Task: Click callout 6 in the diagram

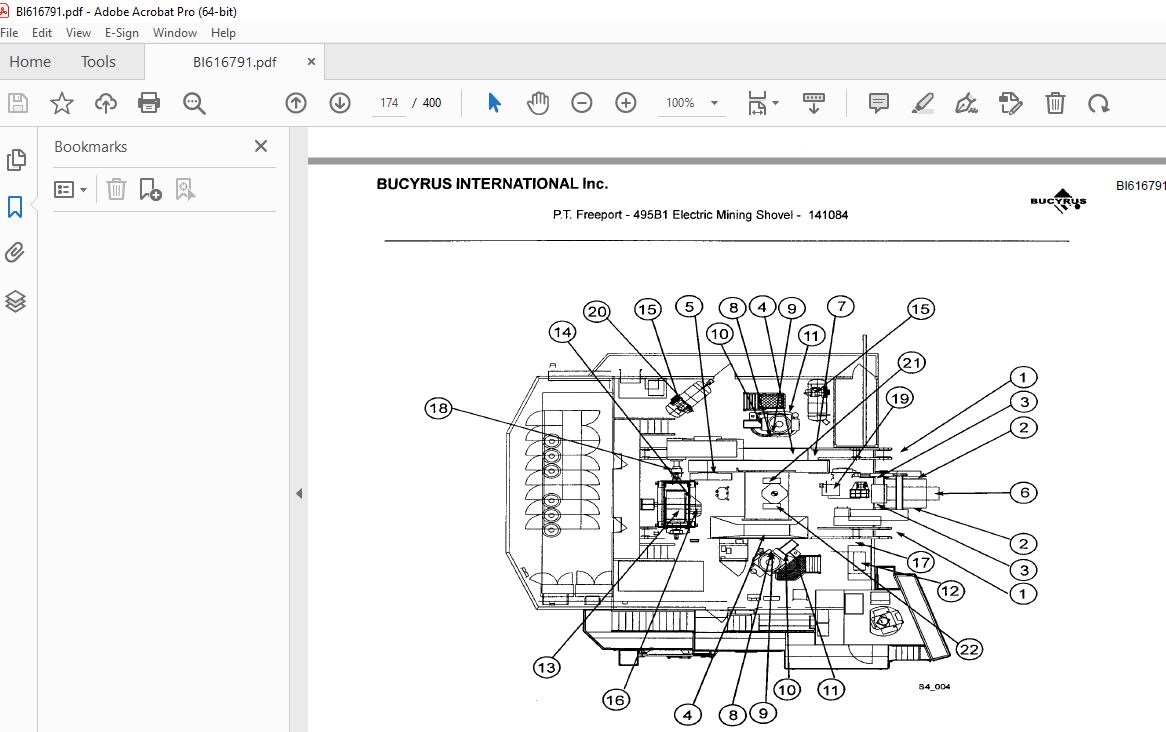Action: click(x=1024, y=492)
